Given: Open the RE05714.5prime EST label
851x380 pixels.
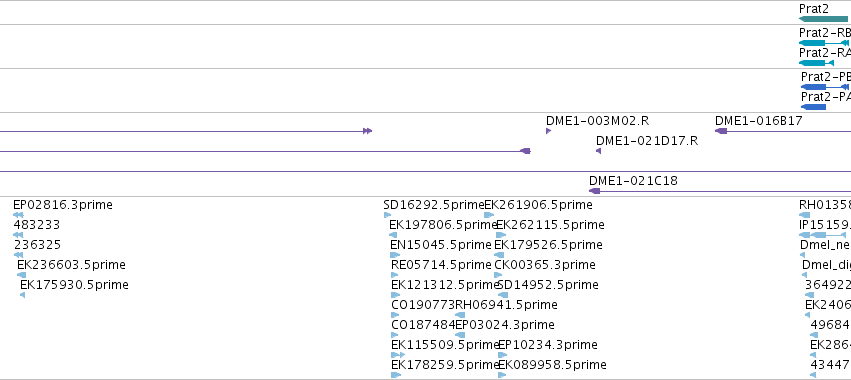Looking at the screenshot, I should pyautogui.click(x=441, y=265).
